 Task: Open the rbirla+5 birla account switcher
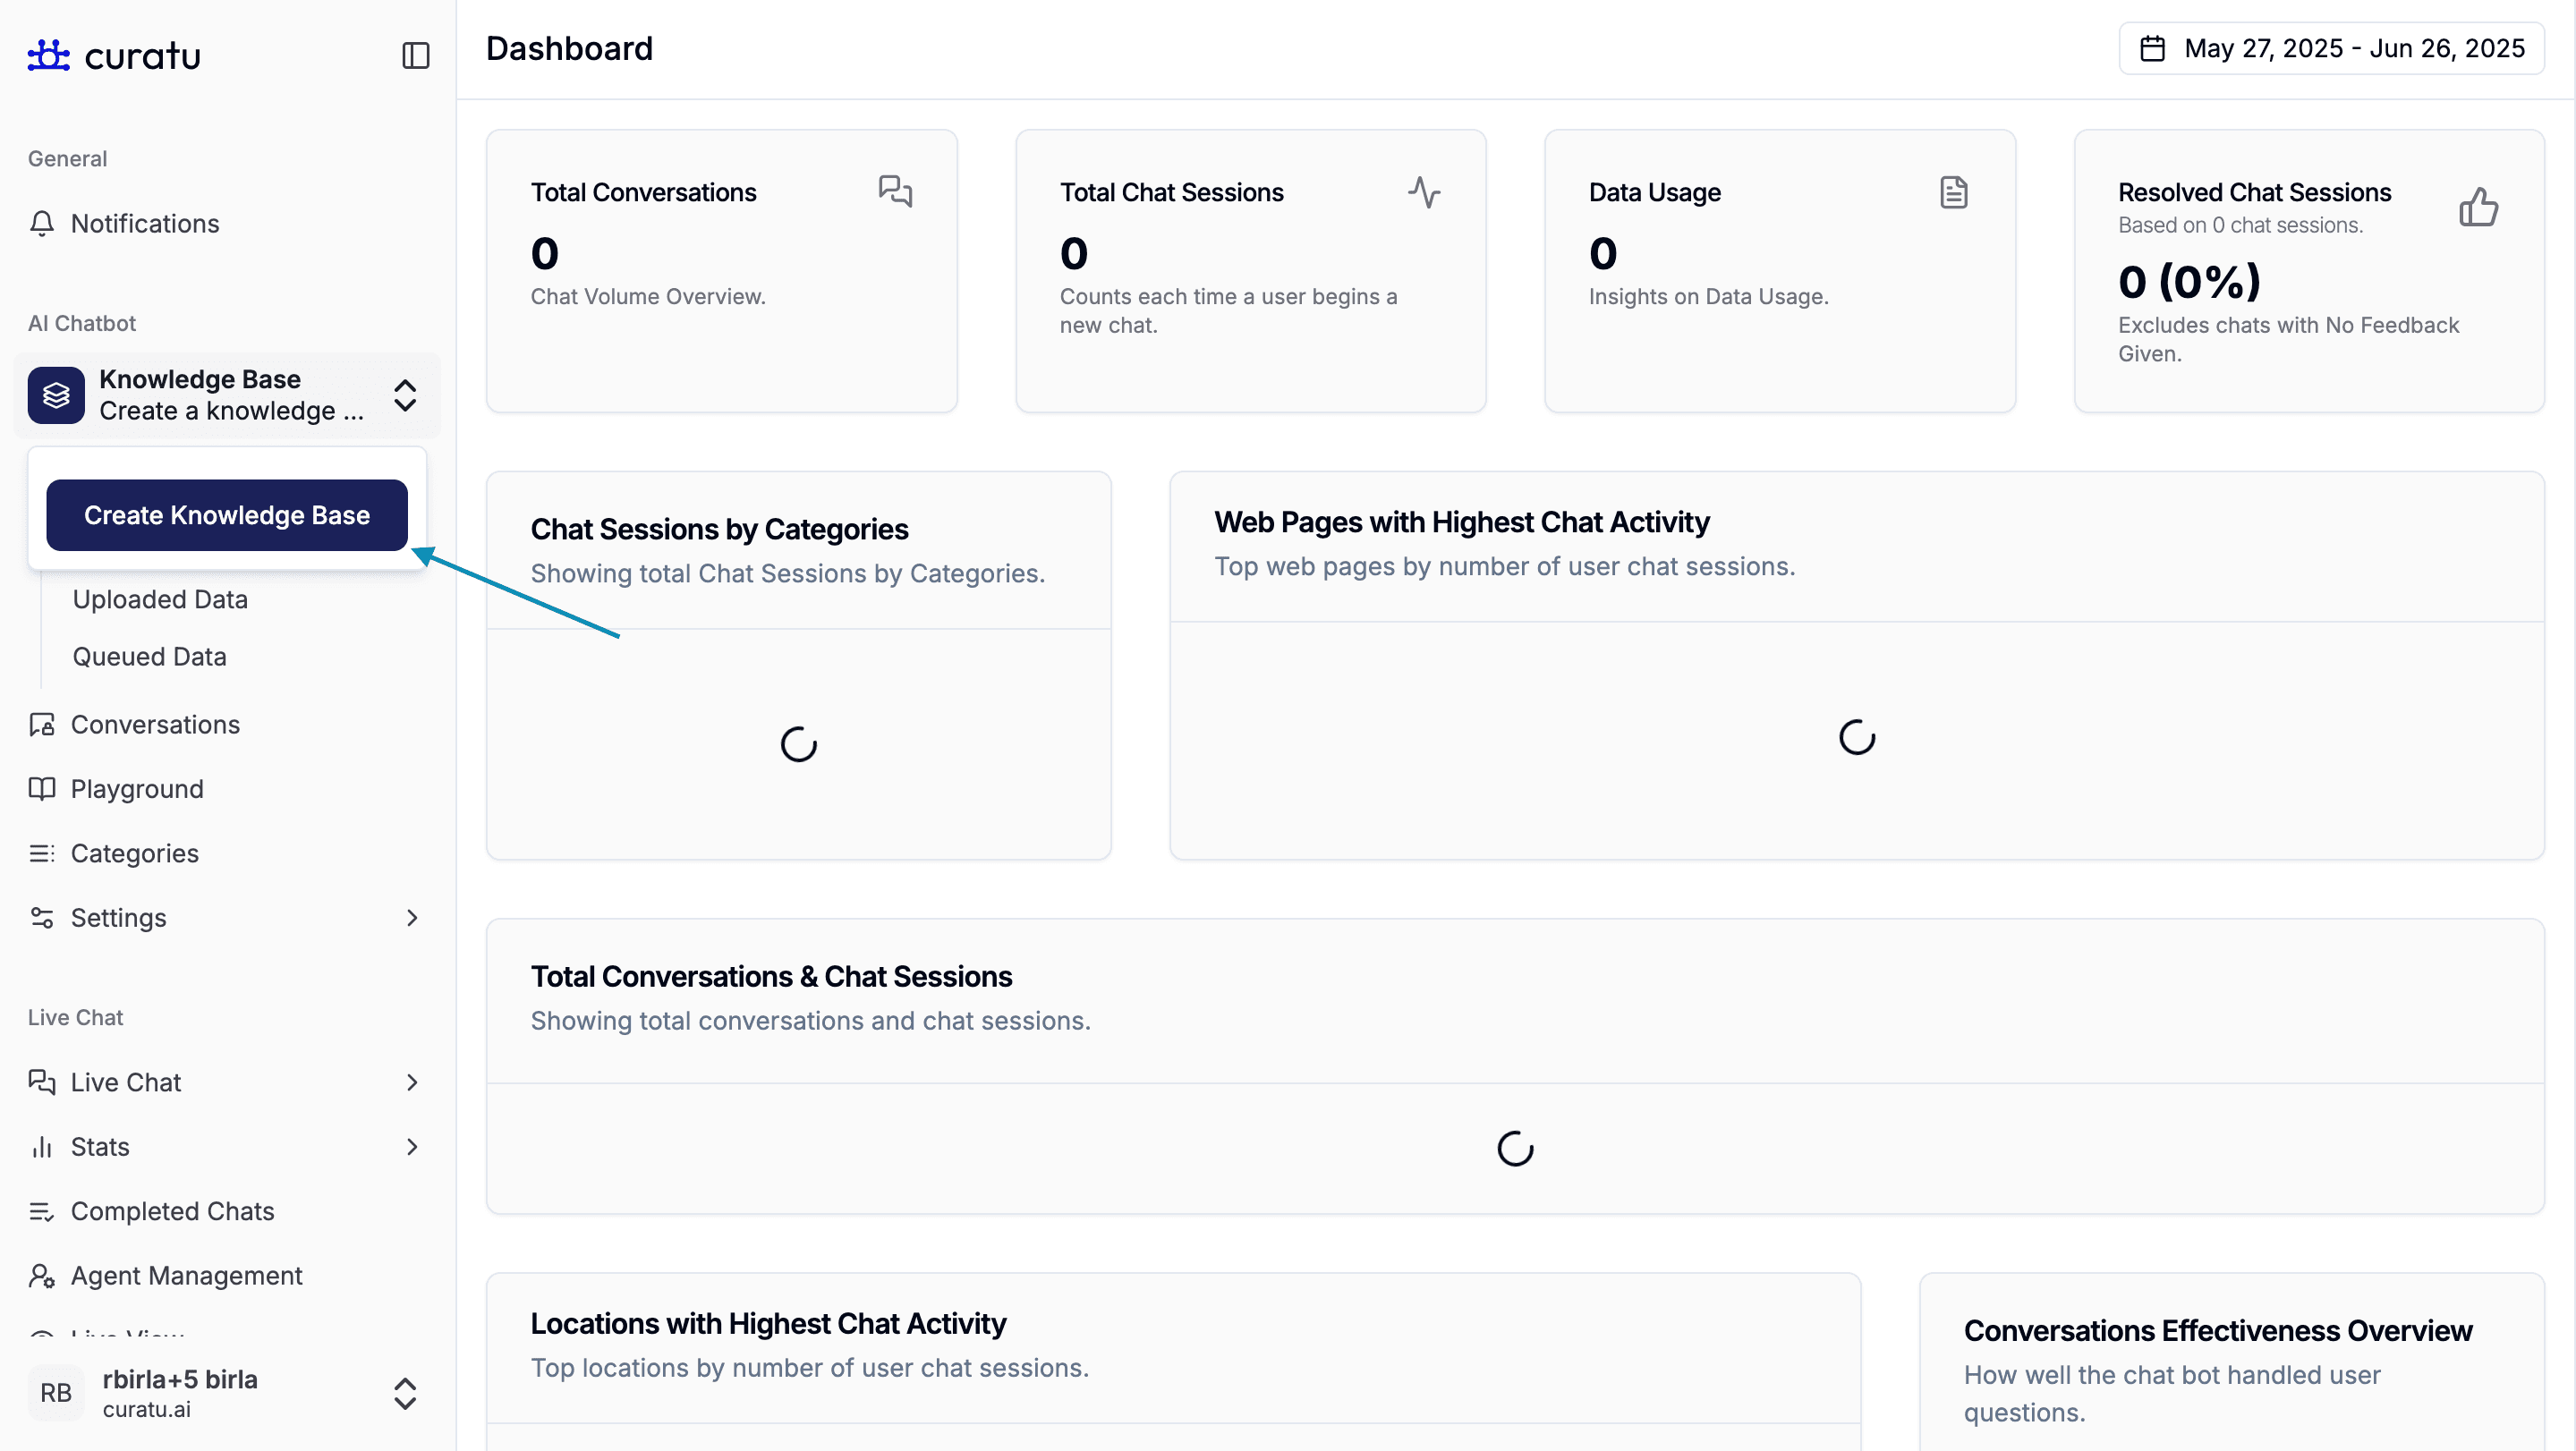pyautogui.click(x=227, y=1393)
